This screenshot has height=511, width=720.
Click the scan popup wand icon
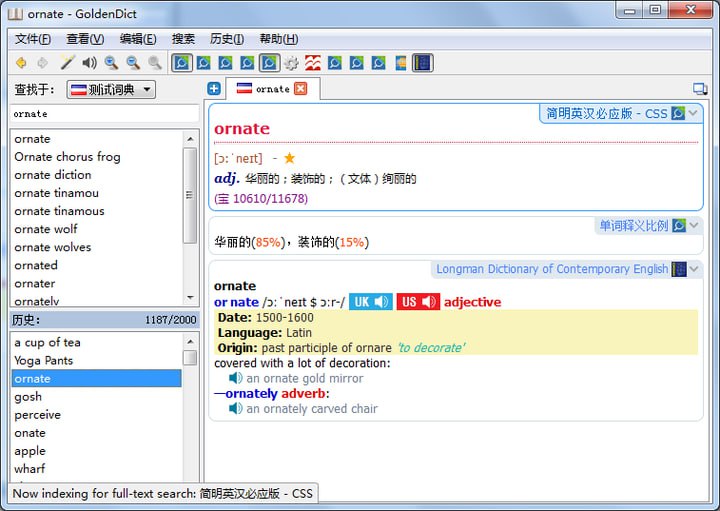pos(67,63)
